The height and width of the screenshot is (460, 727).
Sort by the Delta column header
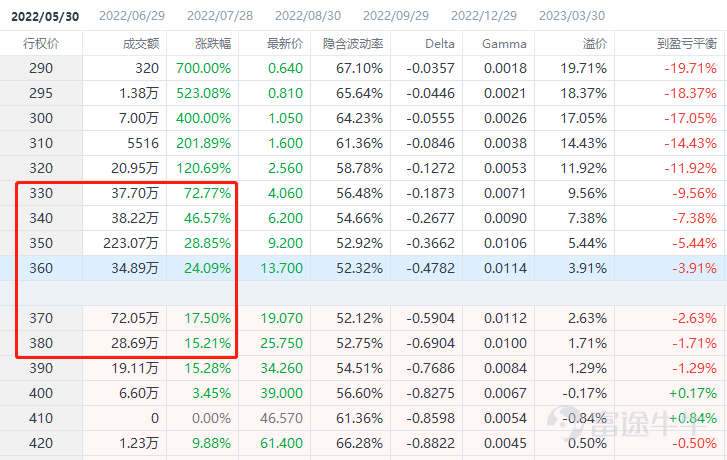click(440, 44)
